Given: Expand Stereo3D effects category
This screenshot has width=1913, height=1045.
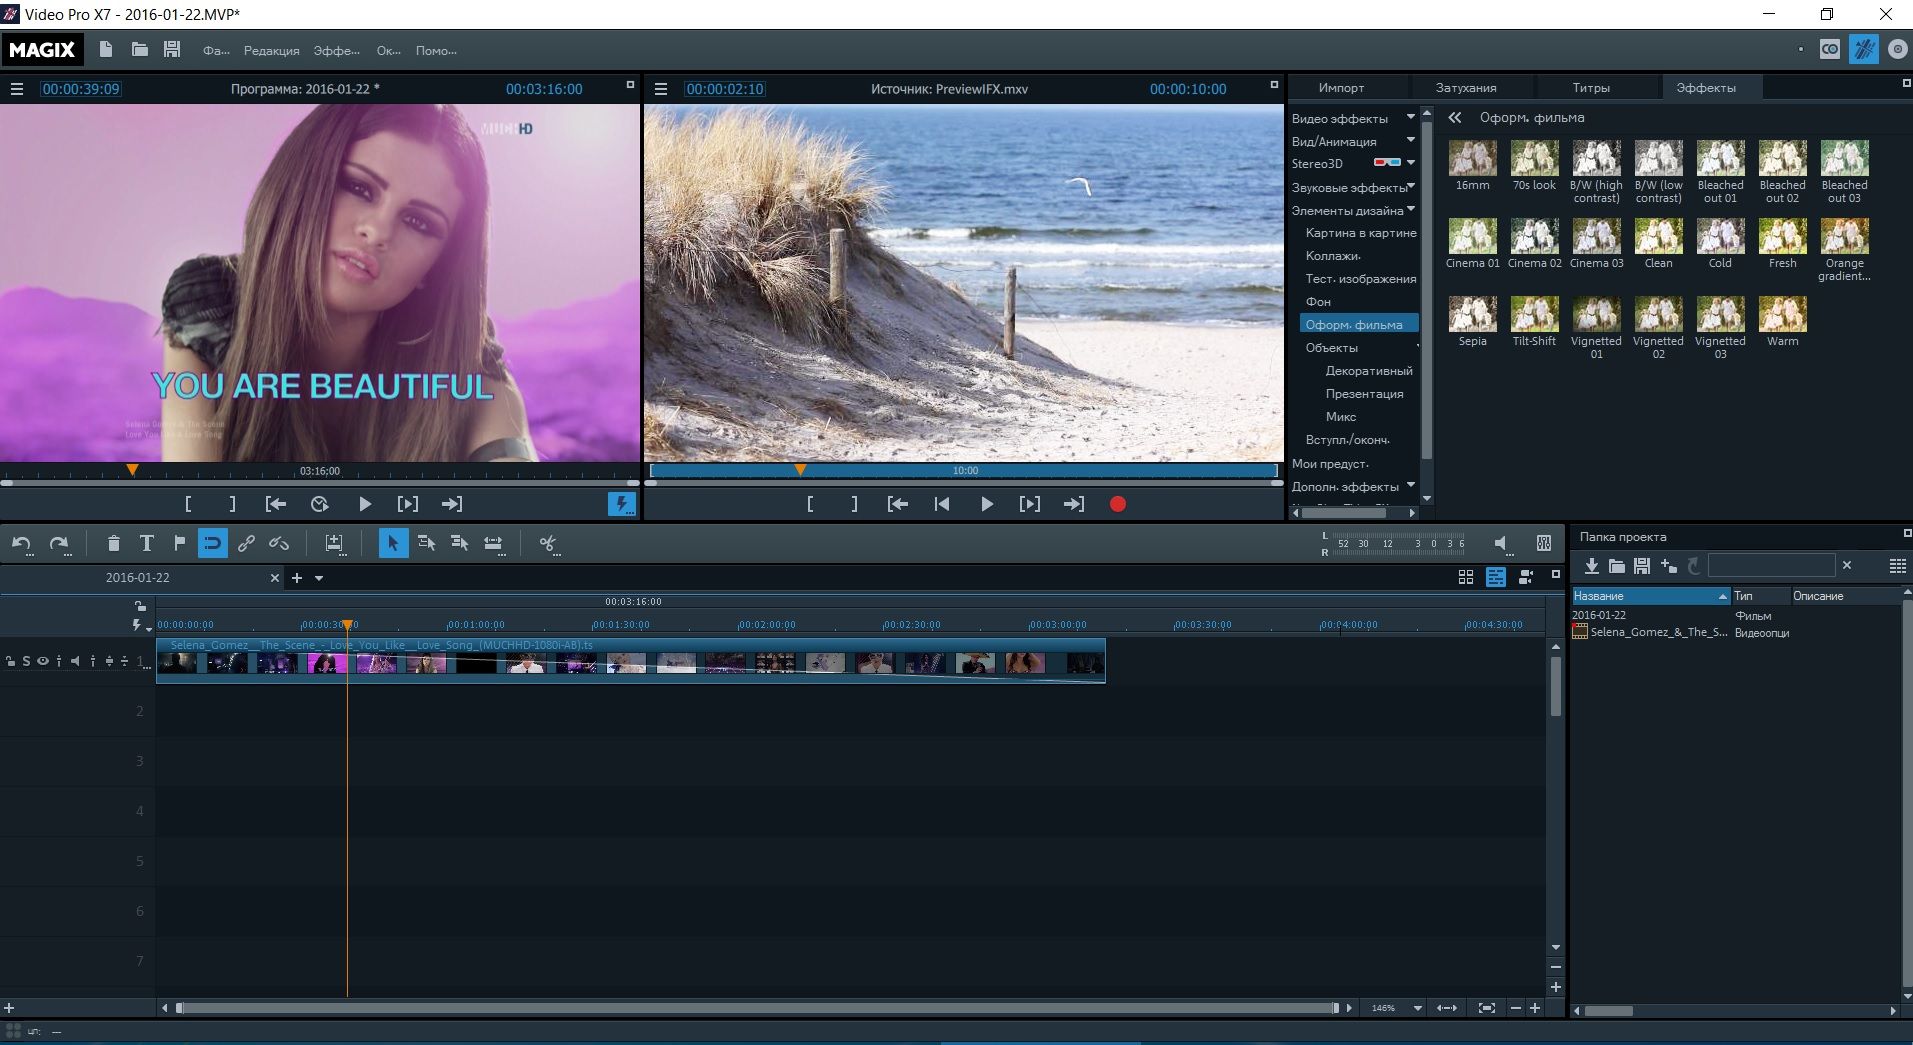Looking at the screenshot, I should coord(1411,162).
